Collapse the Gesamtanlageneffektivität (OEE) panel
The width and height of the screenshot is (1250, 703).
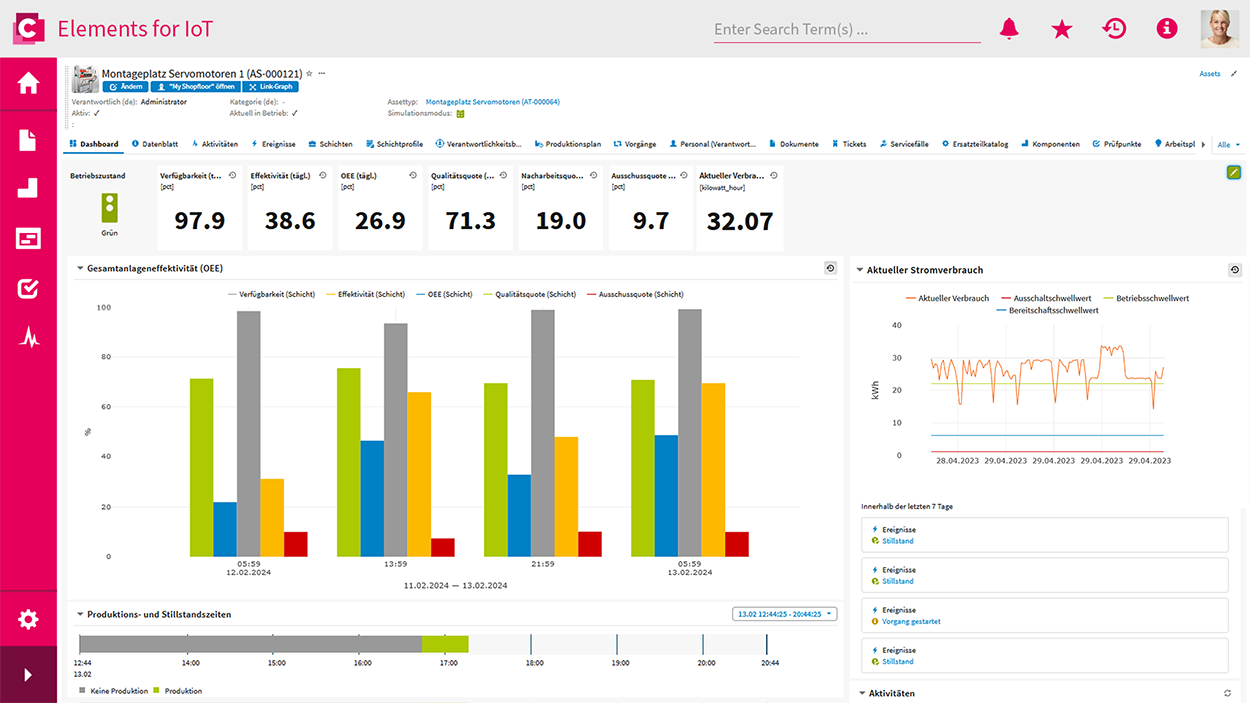[80, 269]
